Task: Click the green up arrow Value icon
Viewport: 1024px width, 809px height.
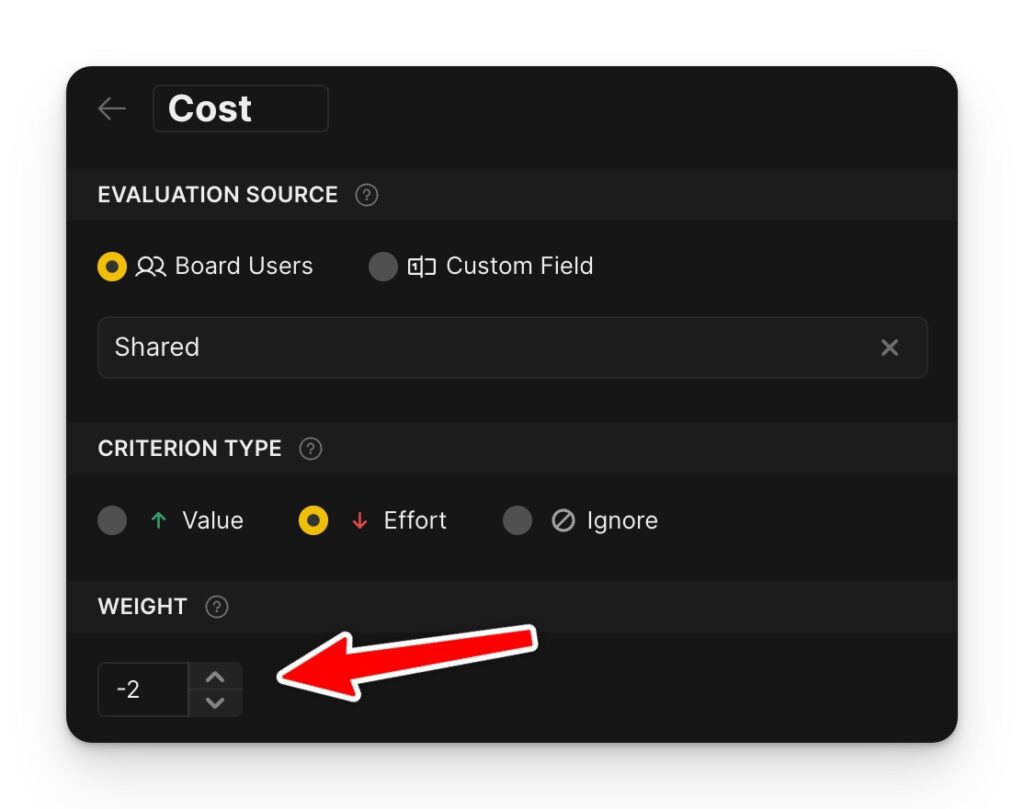Action: (158, 521)
